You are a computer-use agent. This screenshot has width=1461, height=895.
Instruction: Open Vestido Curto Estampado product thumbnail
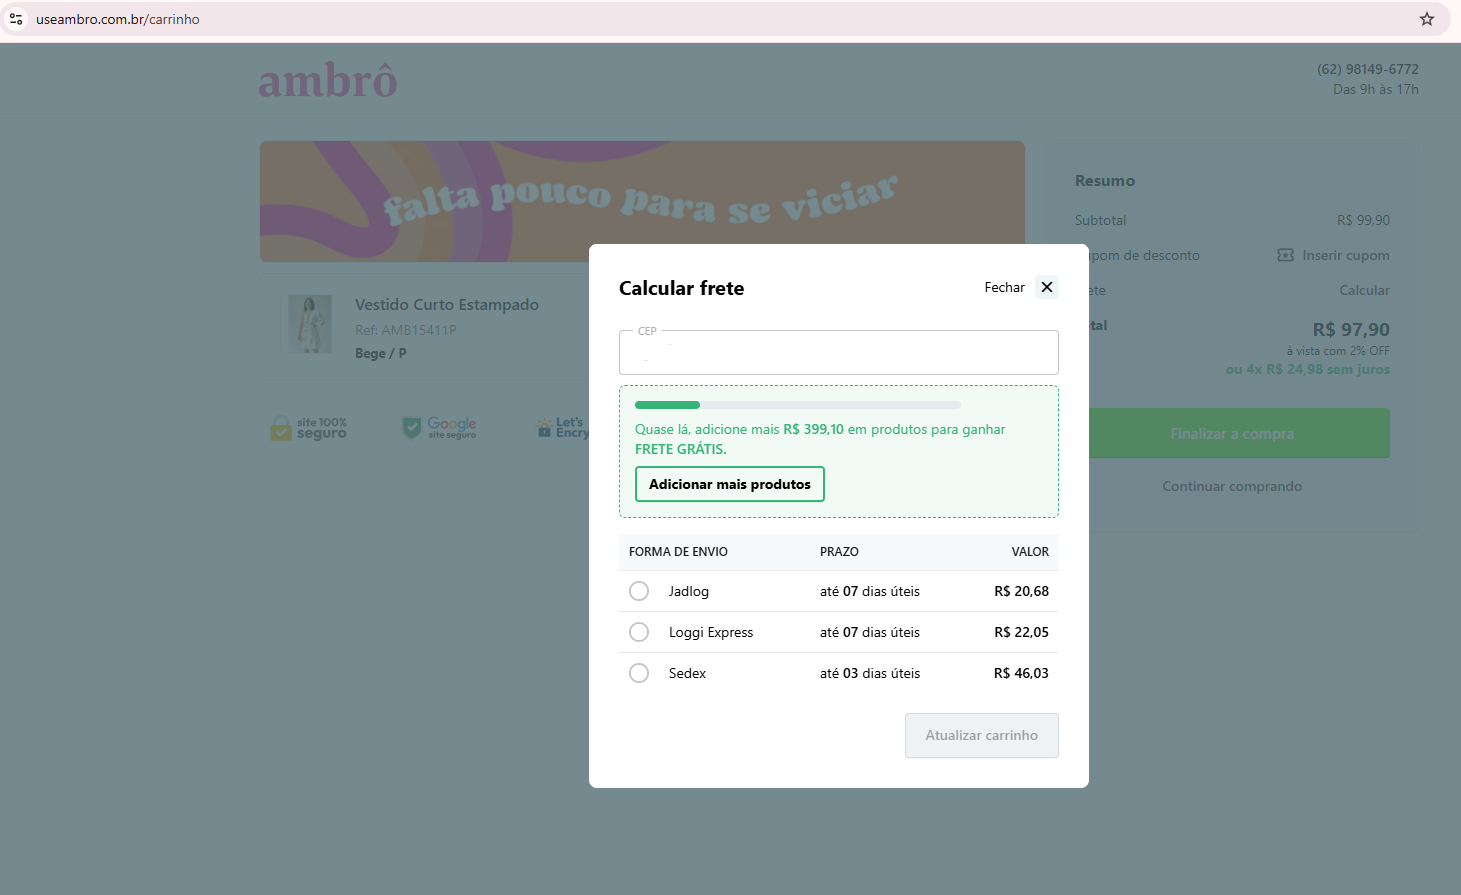click(310, 324)
